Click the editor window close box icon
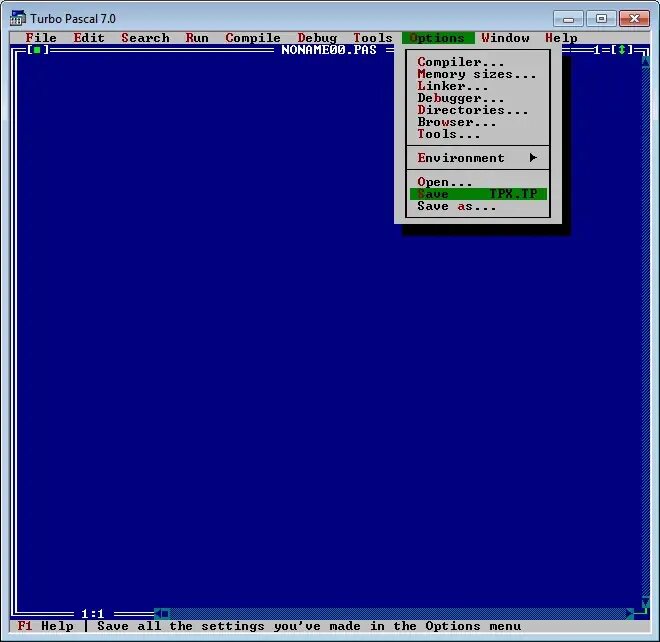Screen dimensions: 660x642 pyautogui.click(x=37, y=50)
